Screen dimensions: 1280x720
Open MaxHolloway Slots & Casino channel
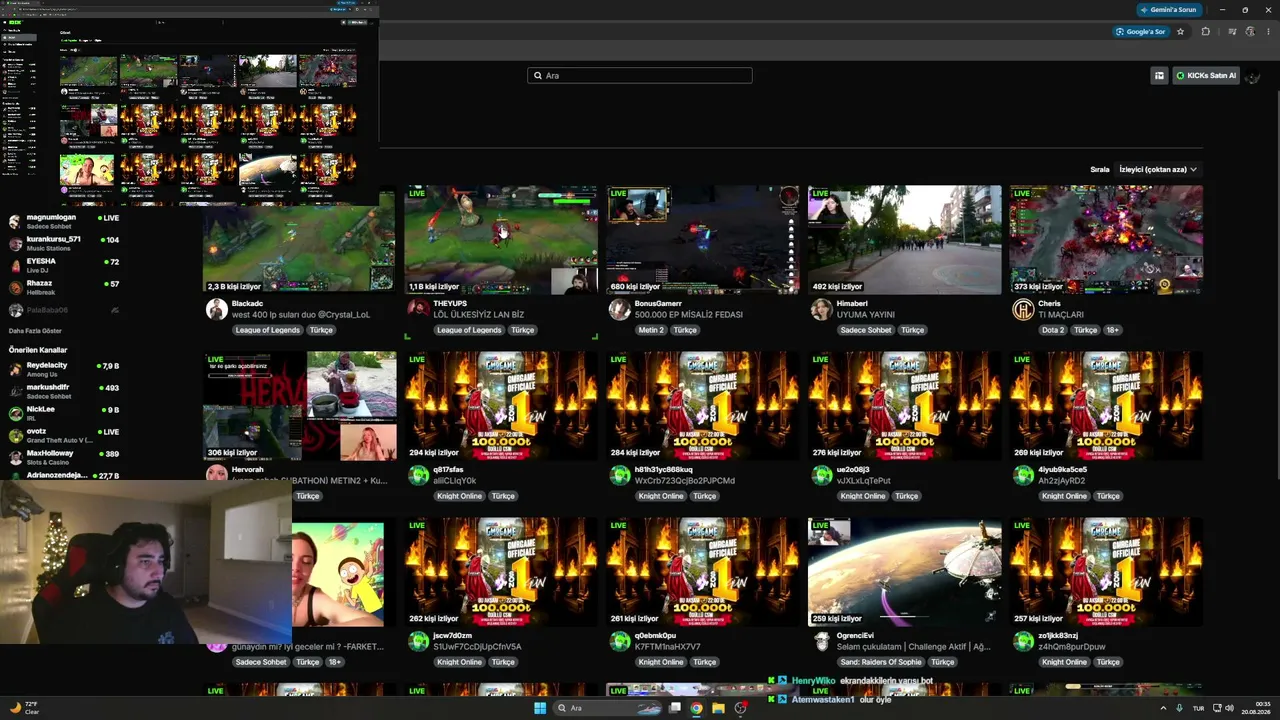pyautogui.click(x=64, y=458)
